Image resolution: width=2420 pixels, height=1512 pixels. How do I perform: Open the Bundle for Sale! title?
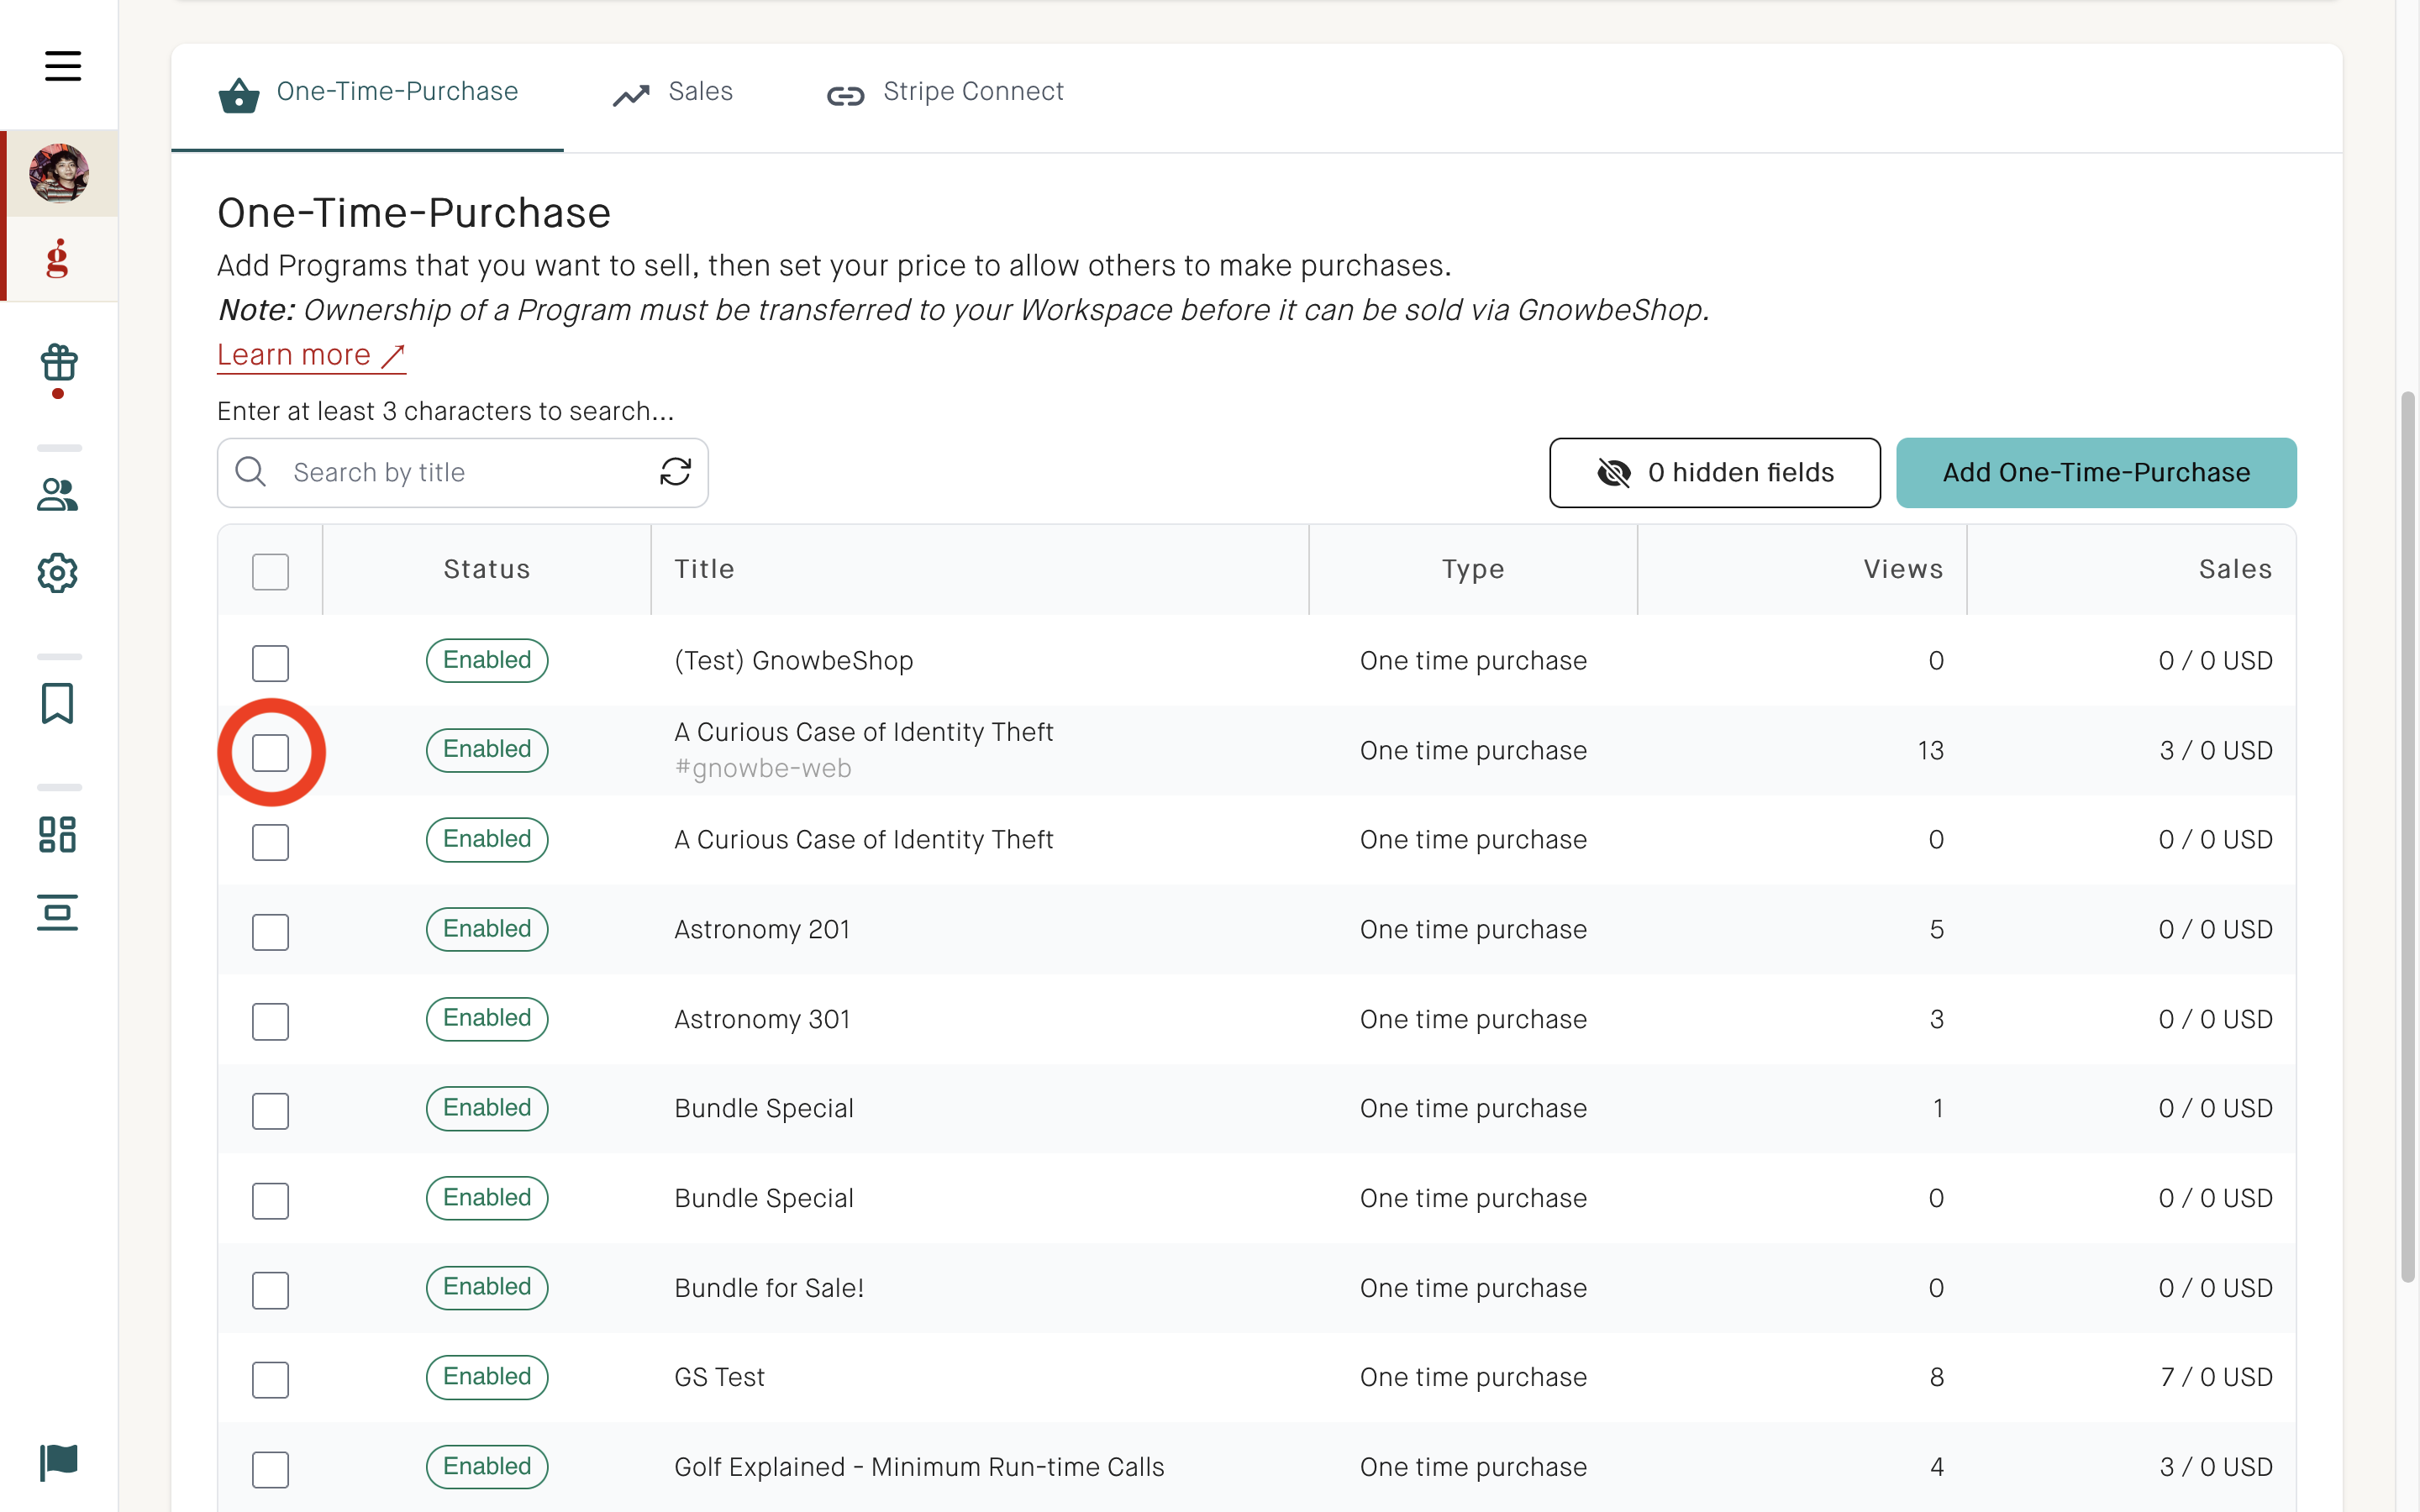point(769,1288)
